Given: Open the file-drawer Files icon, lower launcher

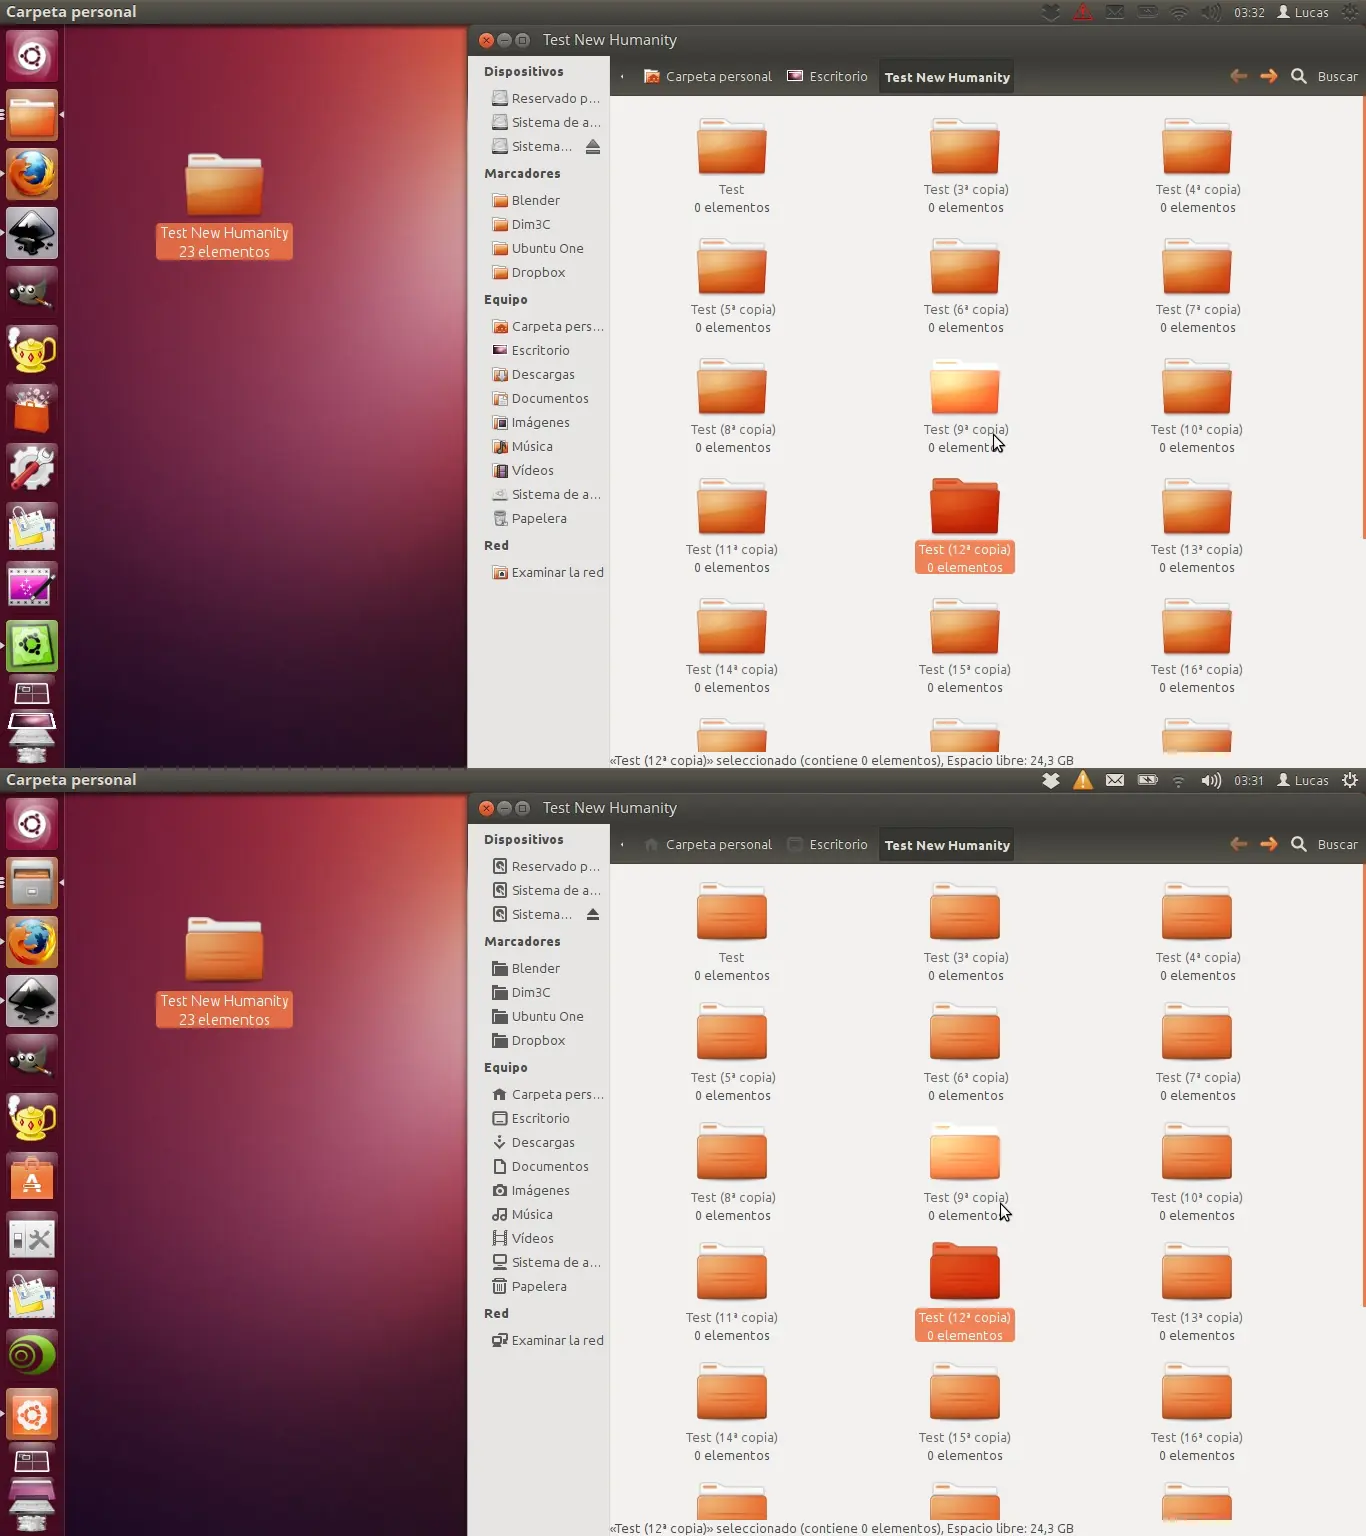Looking at the screenshot, I should [32, 883].
